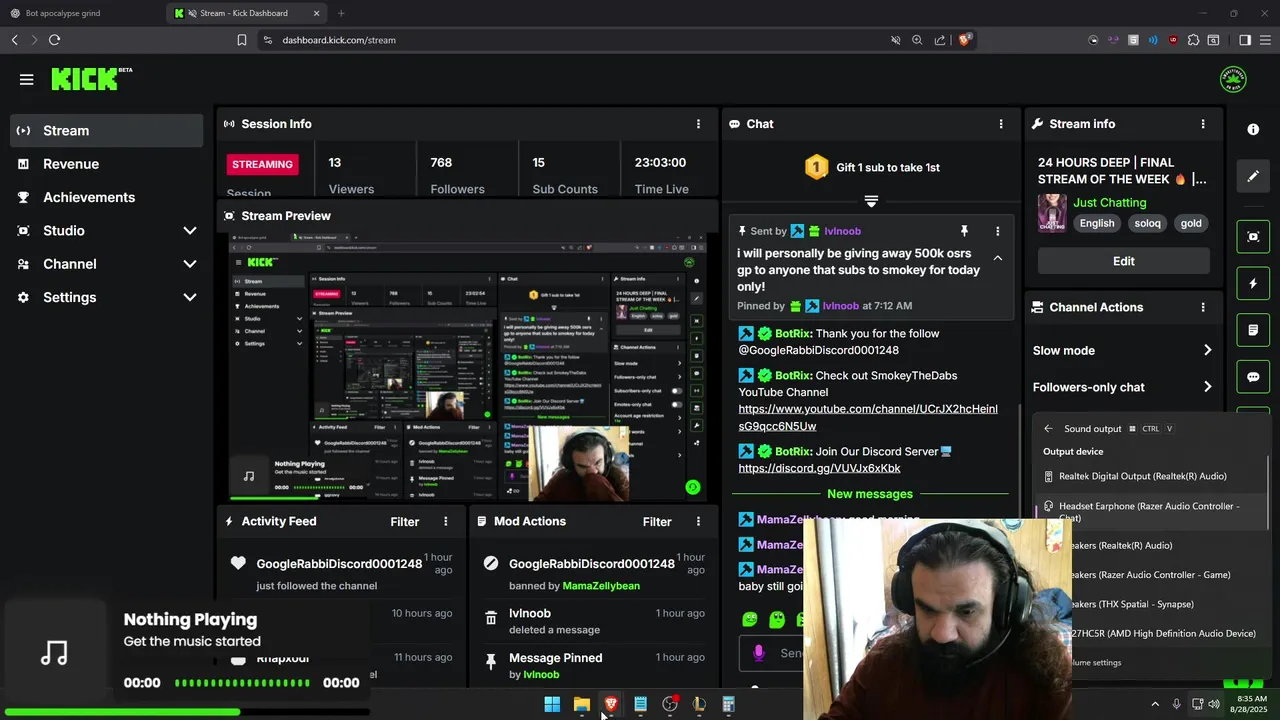1280x720 pixels.
Task: Open Stream info panel three-dot menu
Action: (x=1203, y=124)
